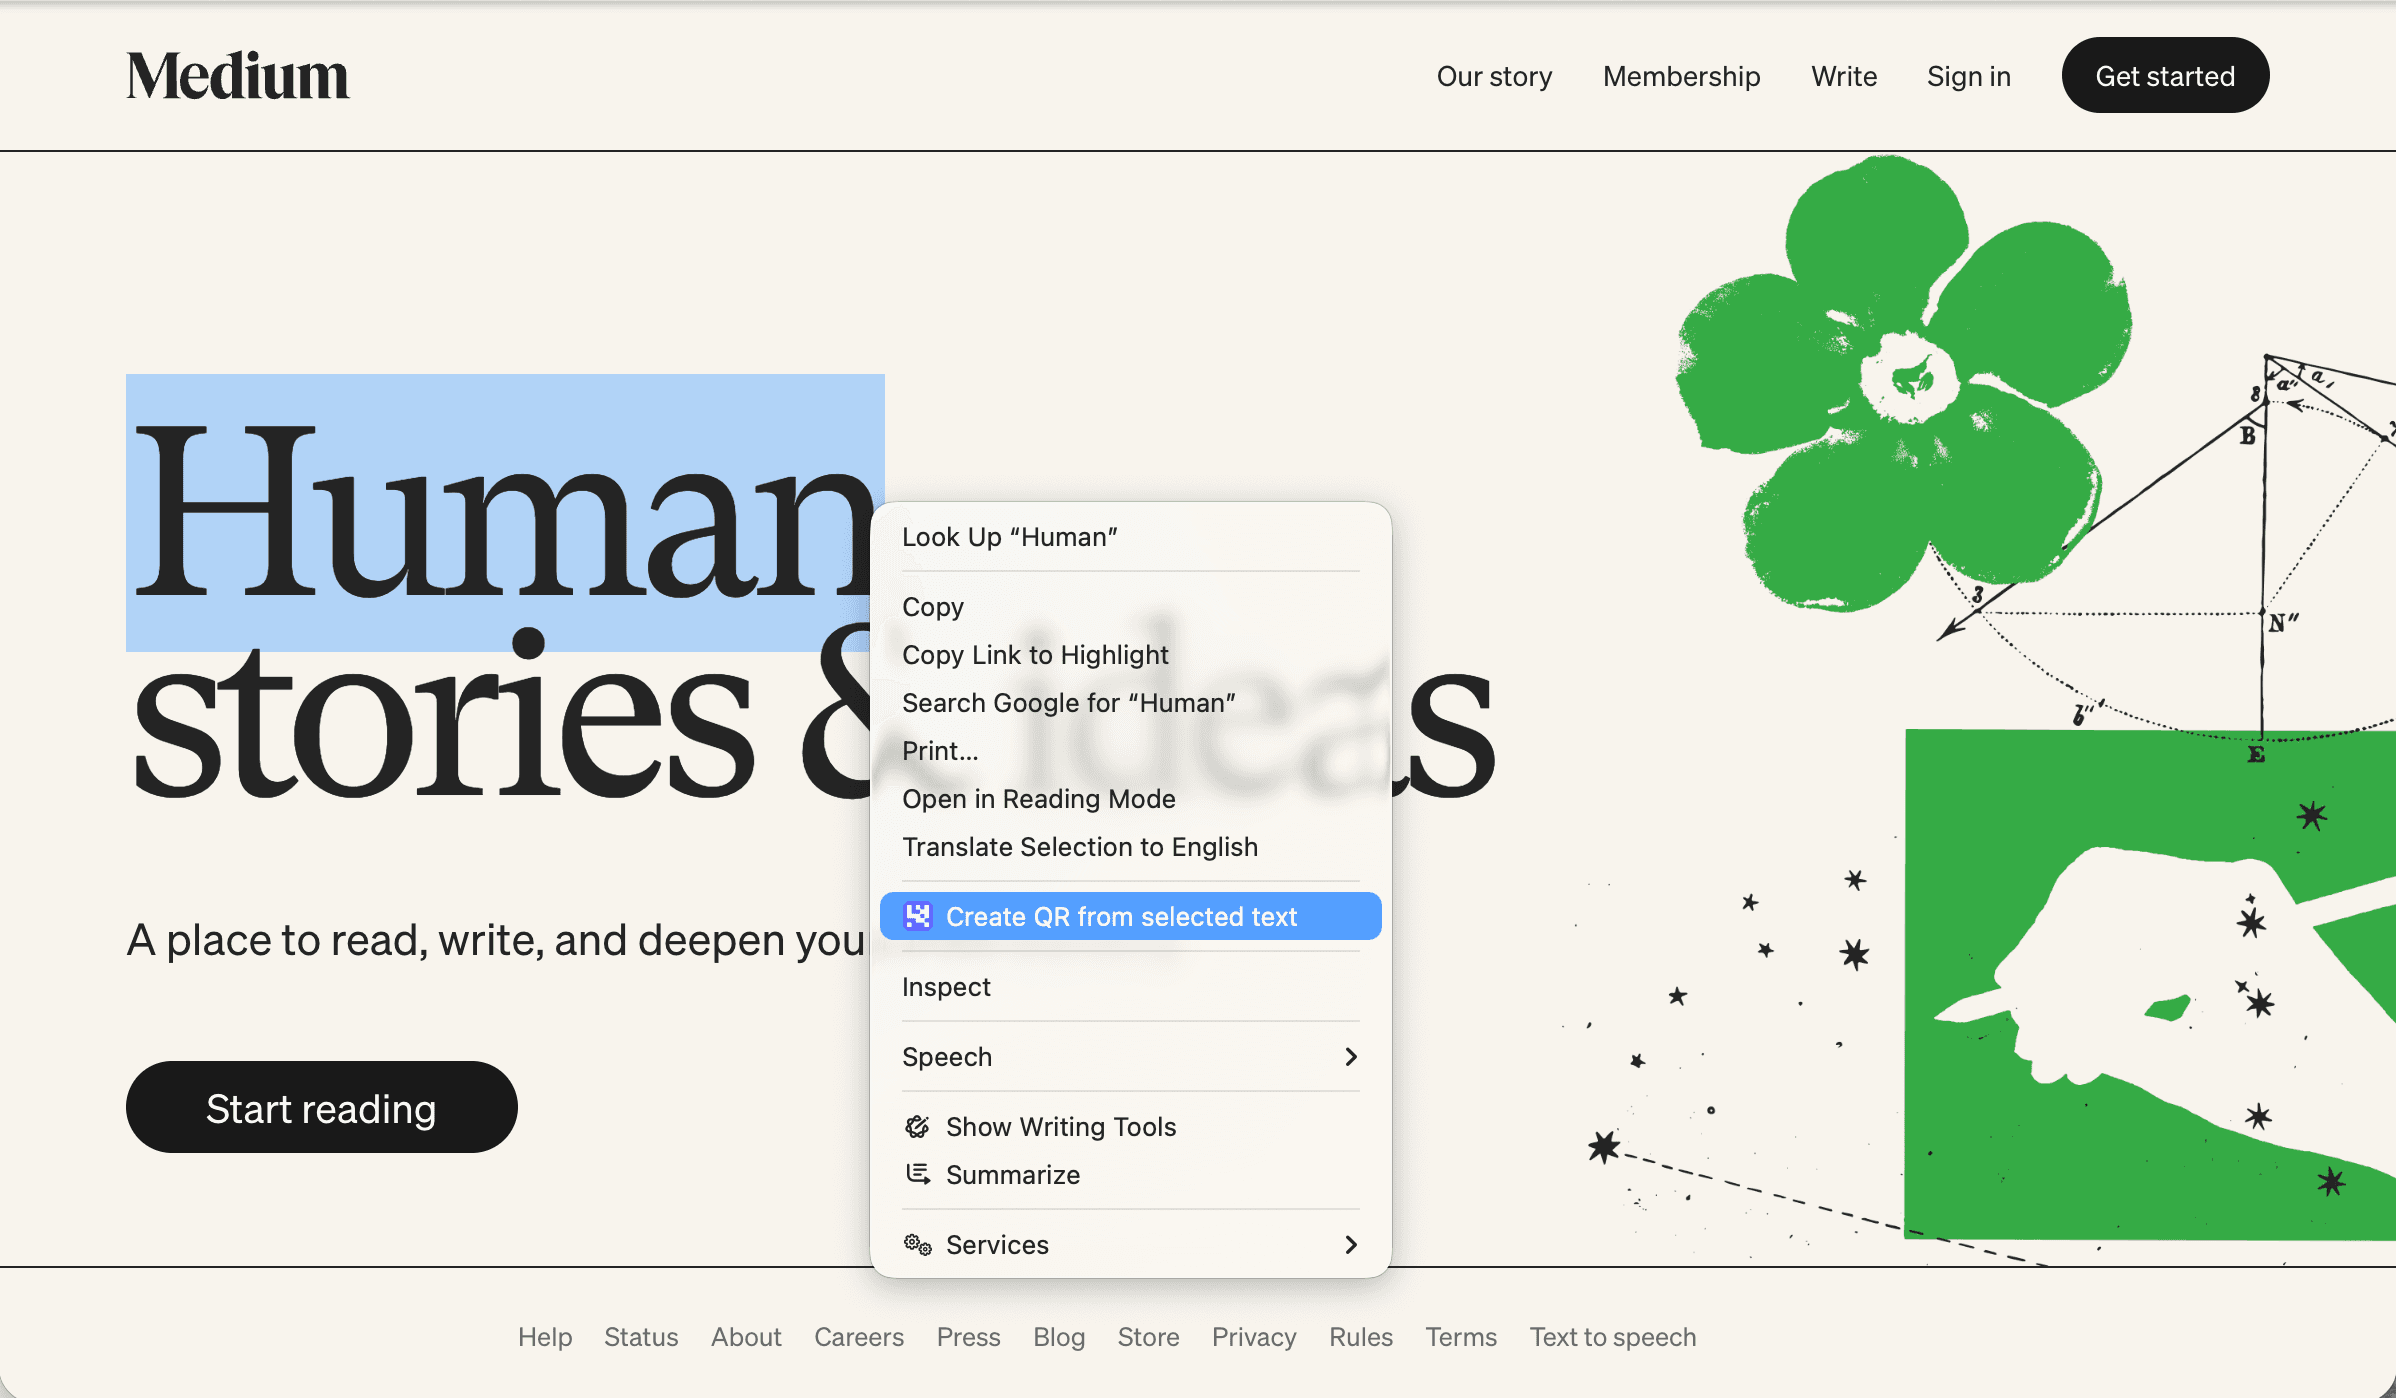Image resolution: width=2396 pixels, height=1398 pixels.
Task: Open the Our story page
Action: click(1494, 76)
